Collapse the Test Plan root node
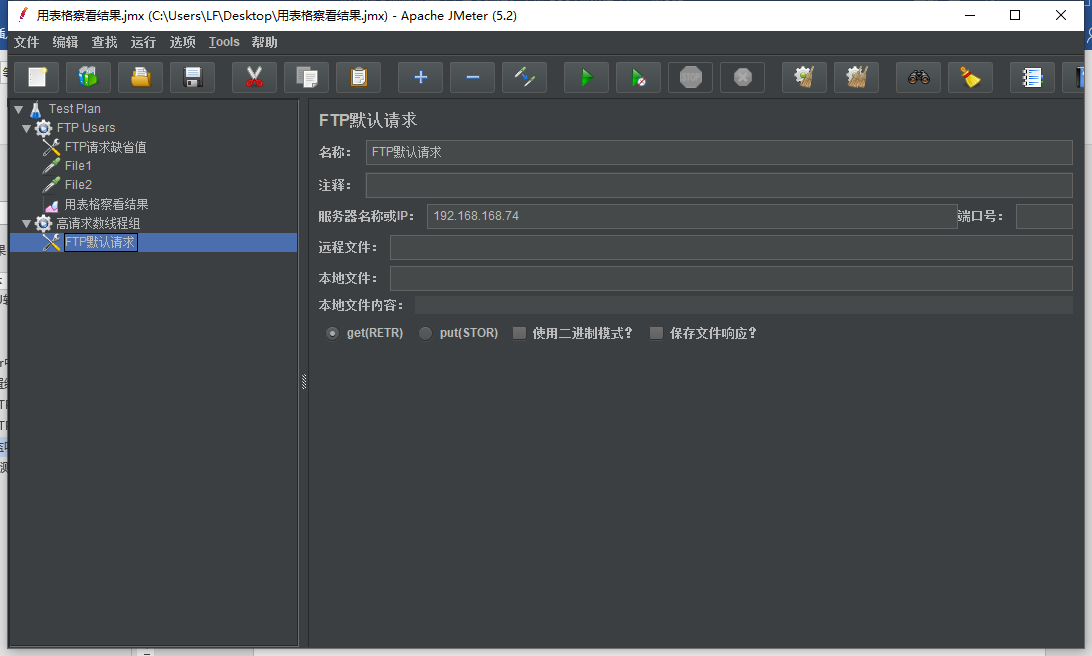The width and height of the screenshot is (1092, 656). pyautogui.click(x=18, y=108)
